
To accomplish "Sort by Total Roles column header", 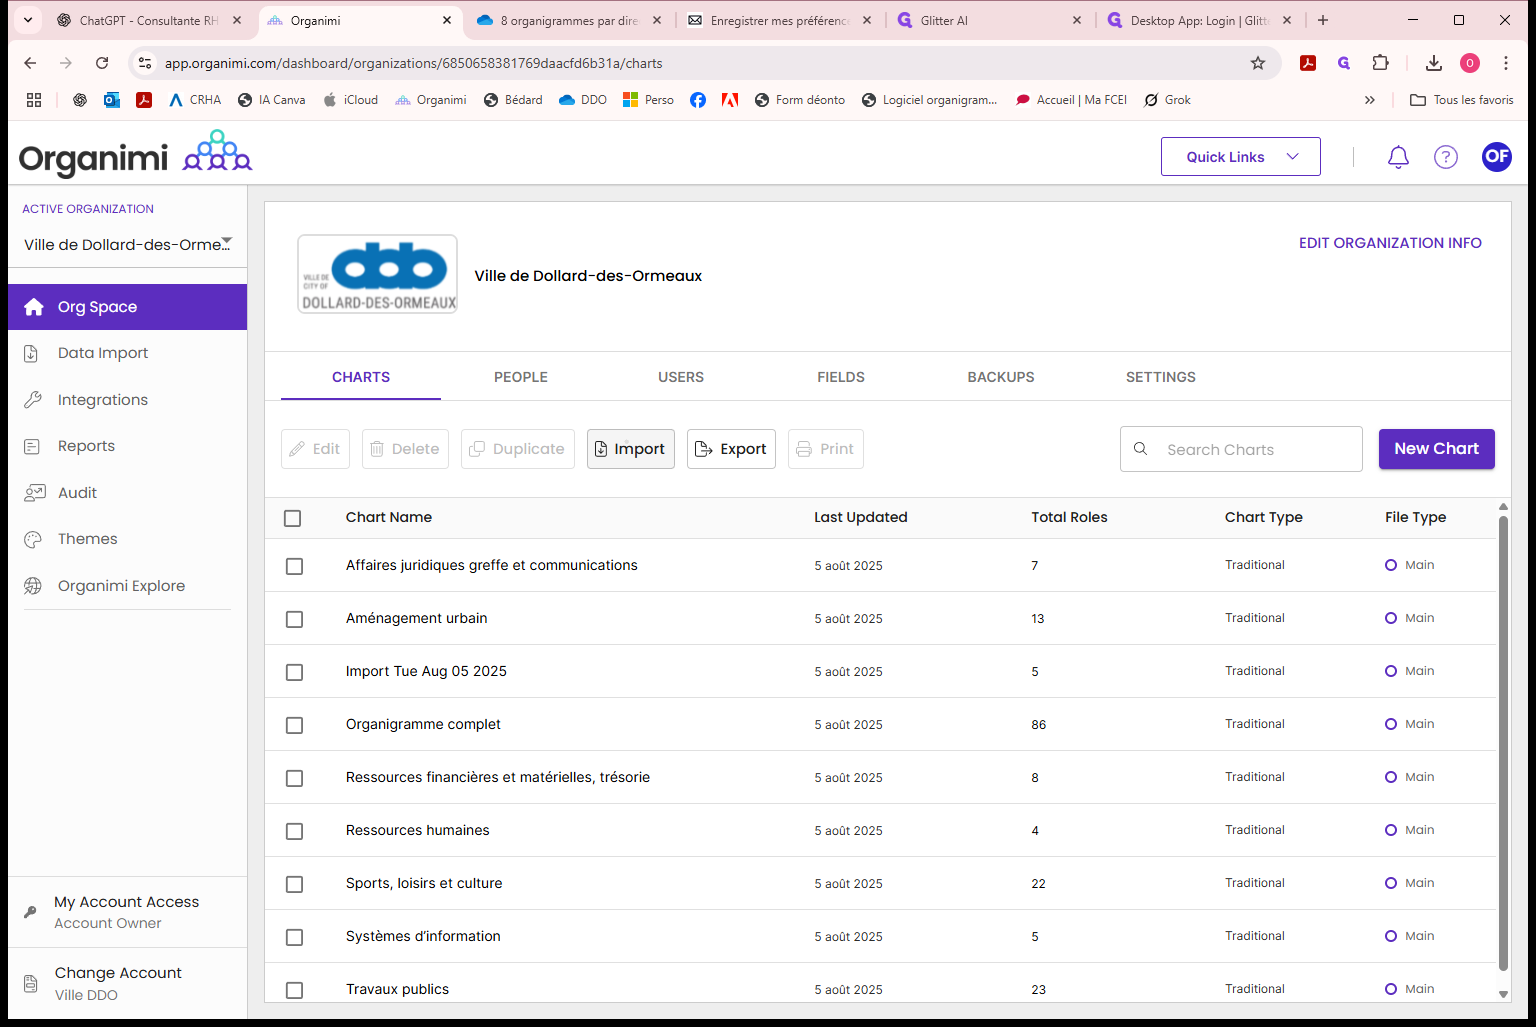I will click(1069, 517).
